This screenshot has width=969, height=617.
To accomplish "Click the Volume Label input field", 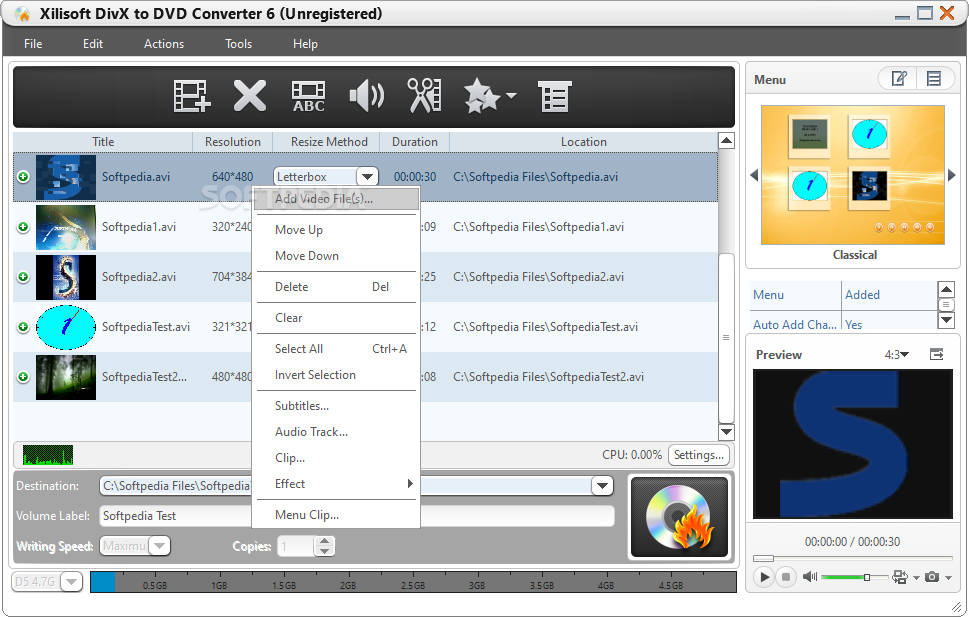I will point(357,516).
